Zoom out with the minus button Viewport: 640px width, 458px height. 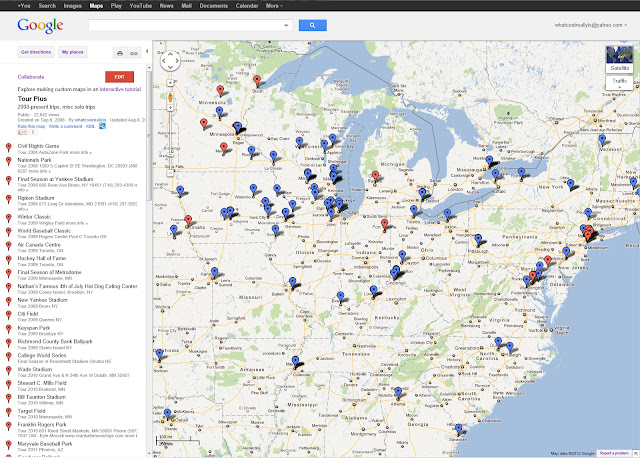(x=170, y=173)
